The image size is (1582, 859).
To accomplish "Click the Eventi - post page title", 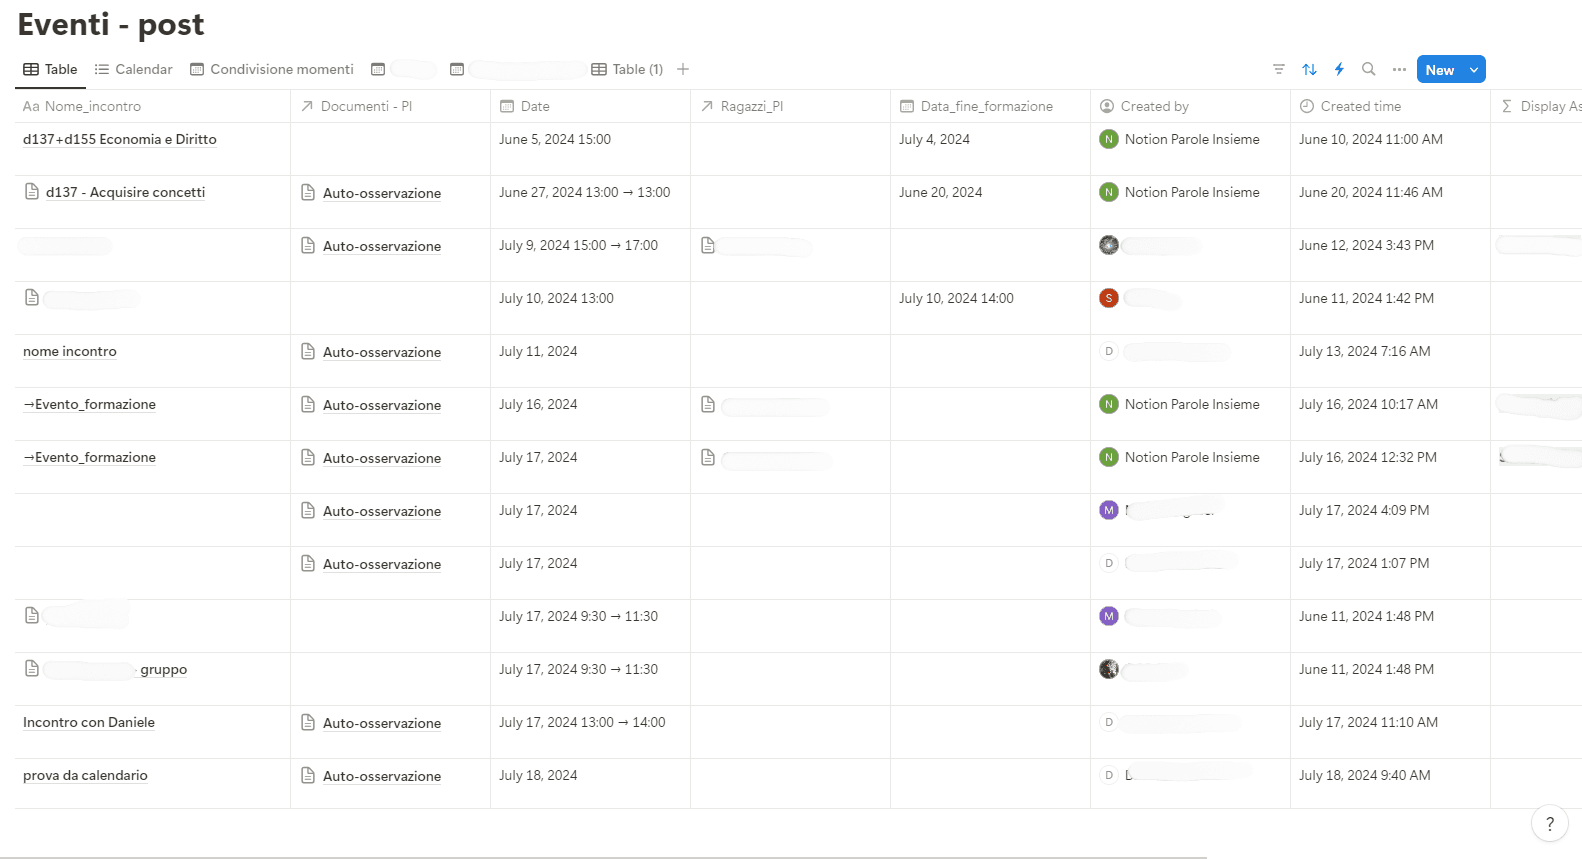I will [111, 24].
